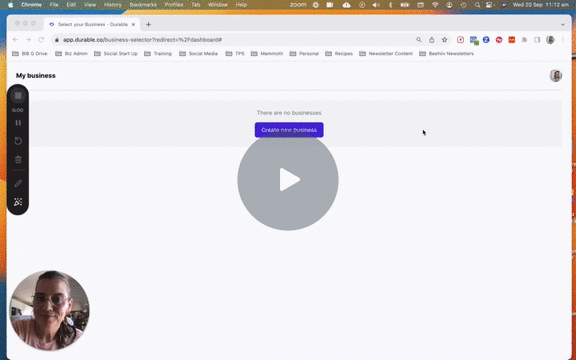Viewport: 576px width, 360px height.
Task: Delete recording using the trash icon
Action: coord(18,159)
